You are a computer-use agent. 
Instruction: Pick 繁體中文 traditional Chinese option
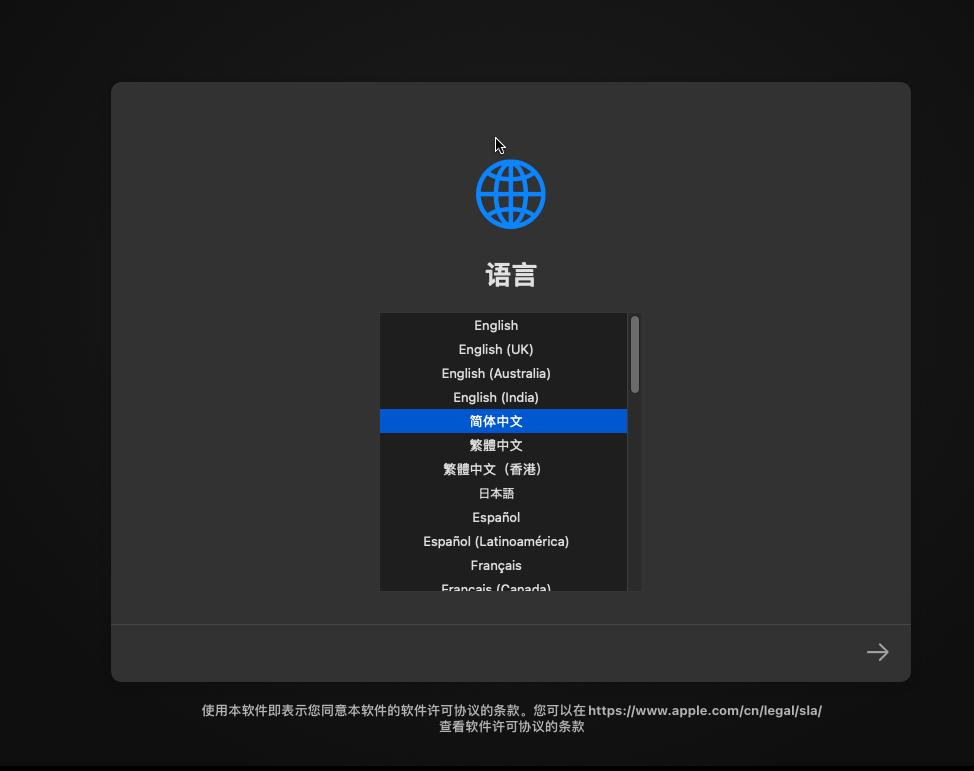pos(496,445)
